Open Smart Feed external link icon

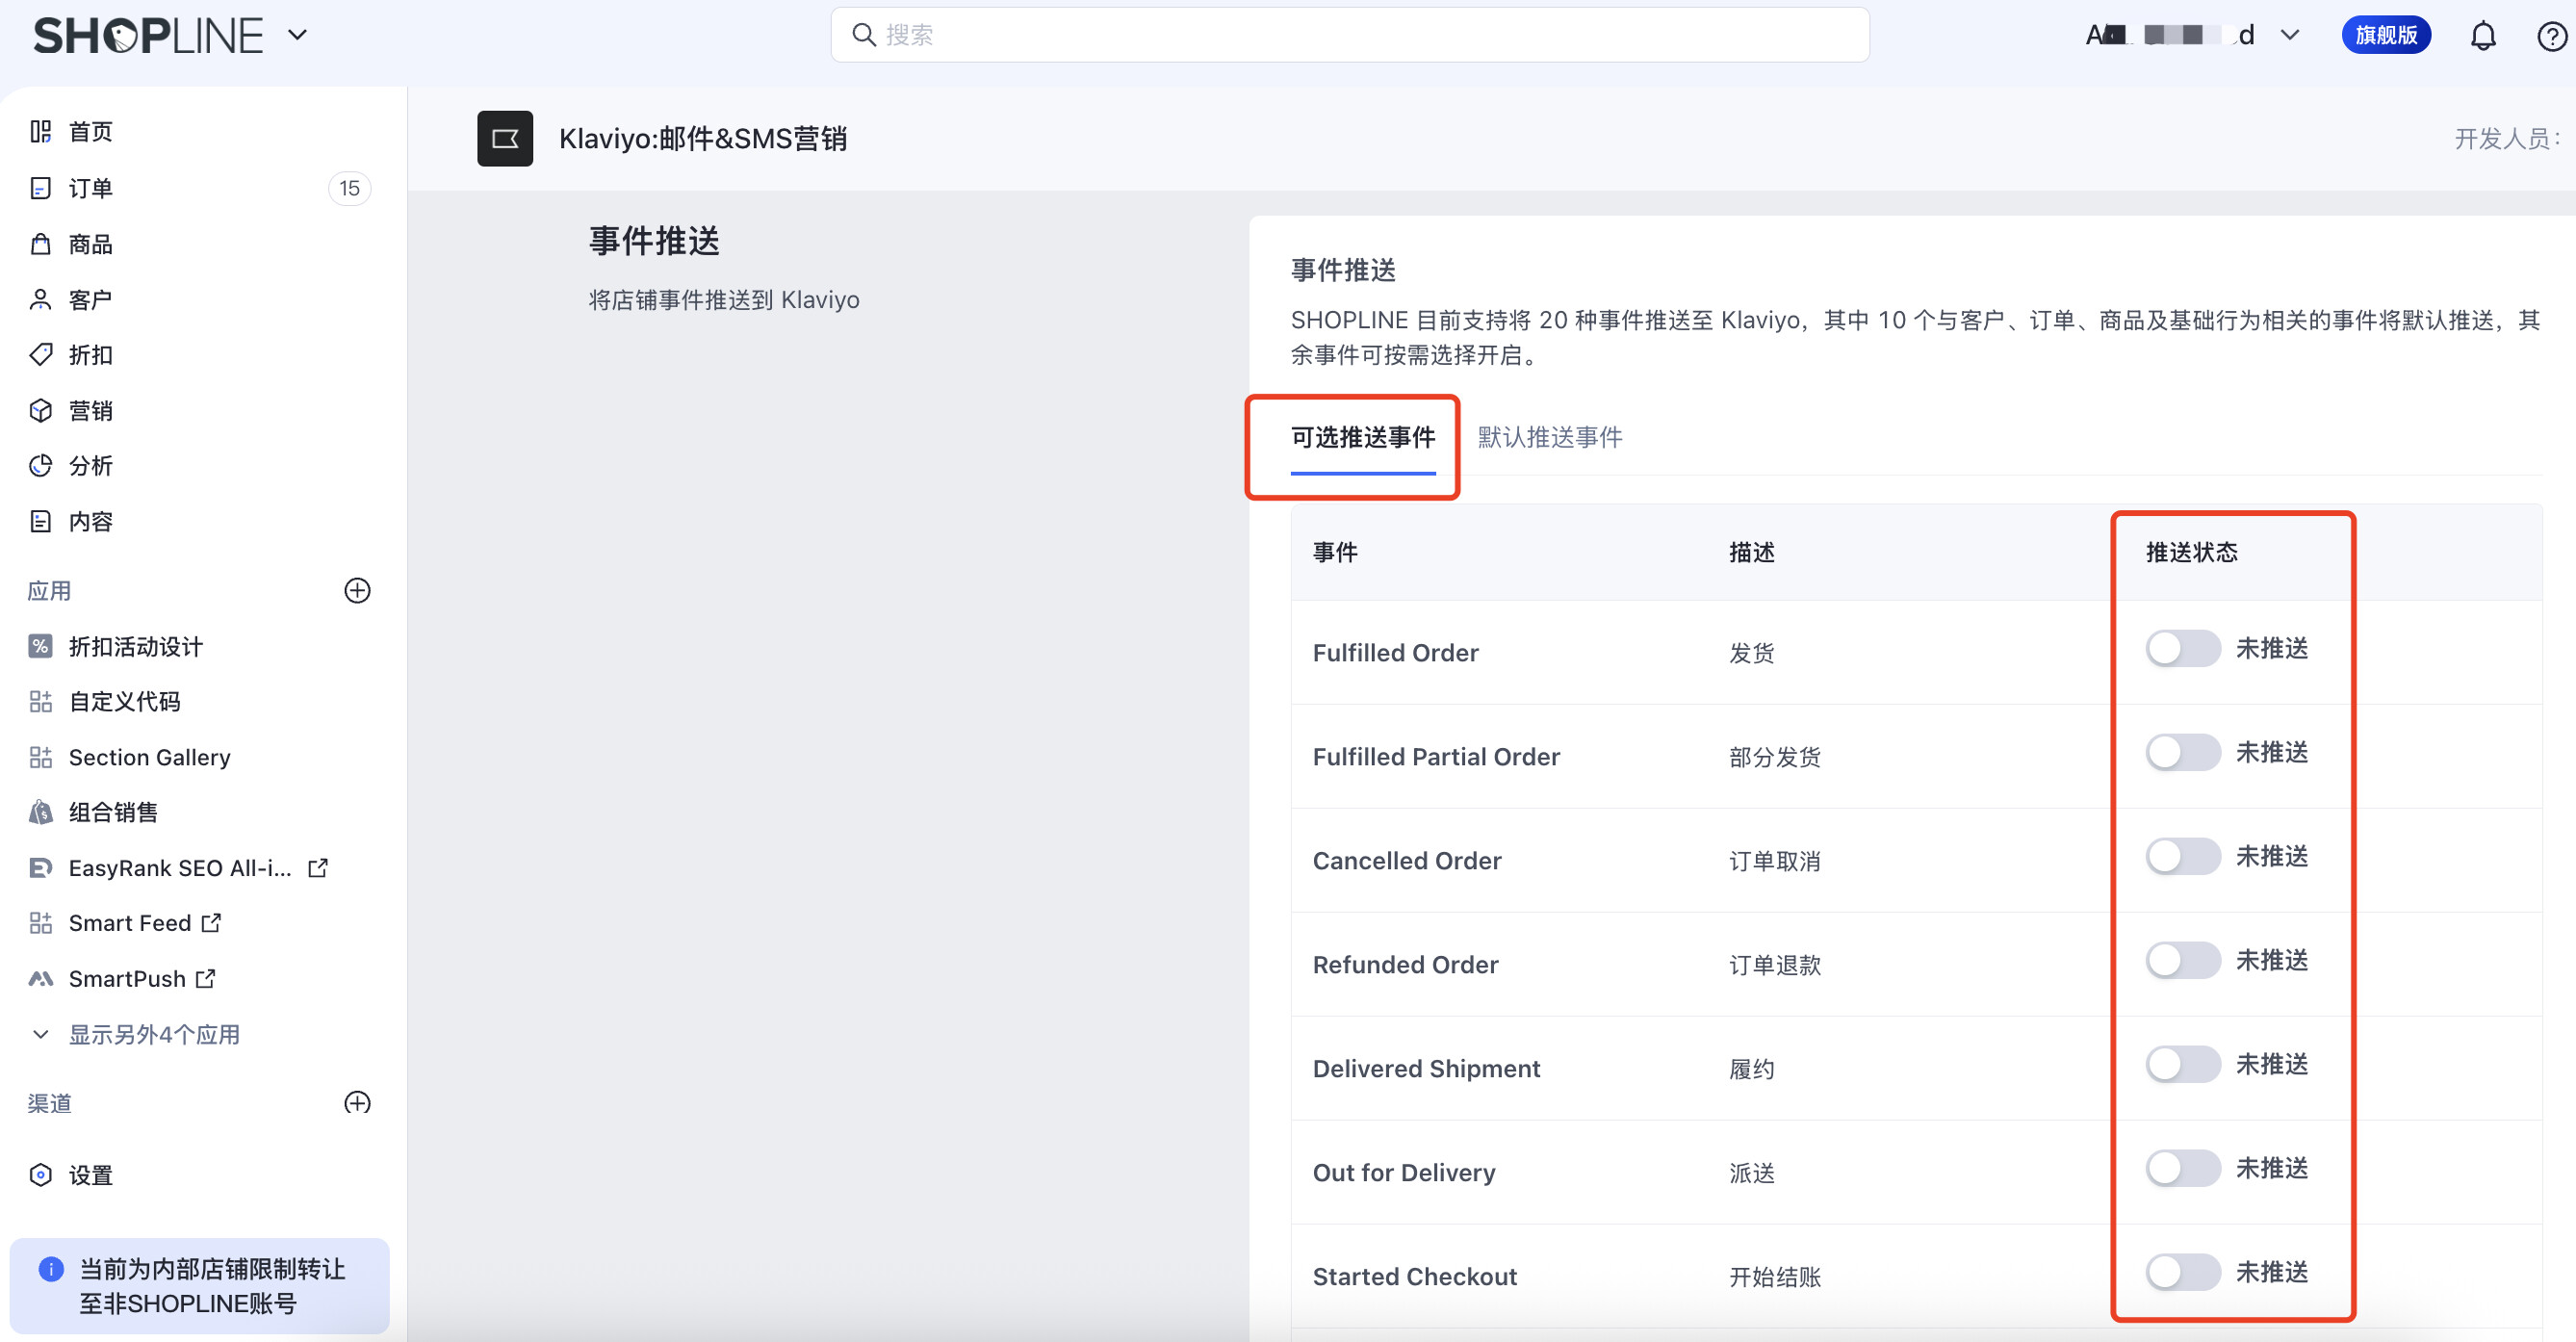point(211,923)
